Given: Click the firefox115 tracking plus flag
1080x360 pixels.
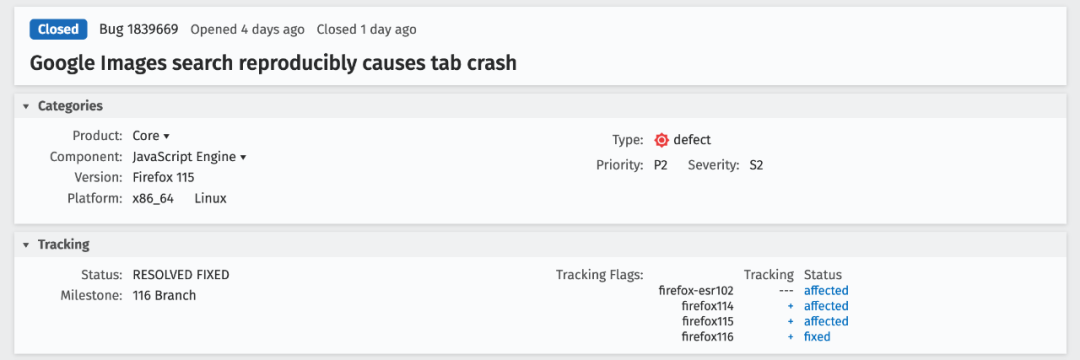Looking at the screenshot, I should 791,321.
